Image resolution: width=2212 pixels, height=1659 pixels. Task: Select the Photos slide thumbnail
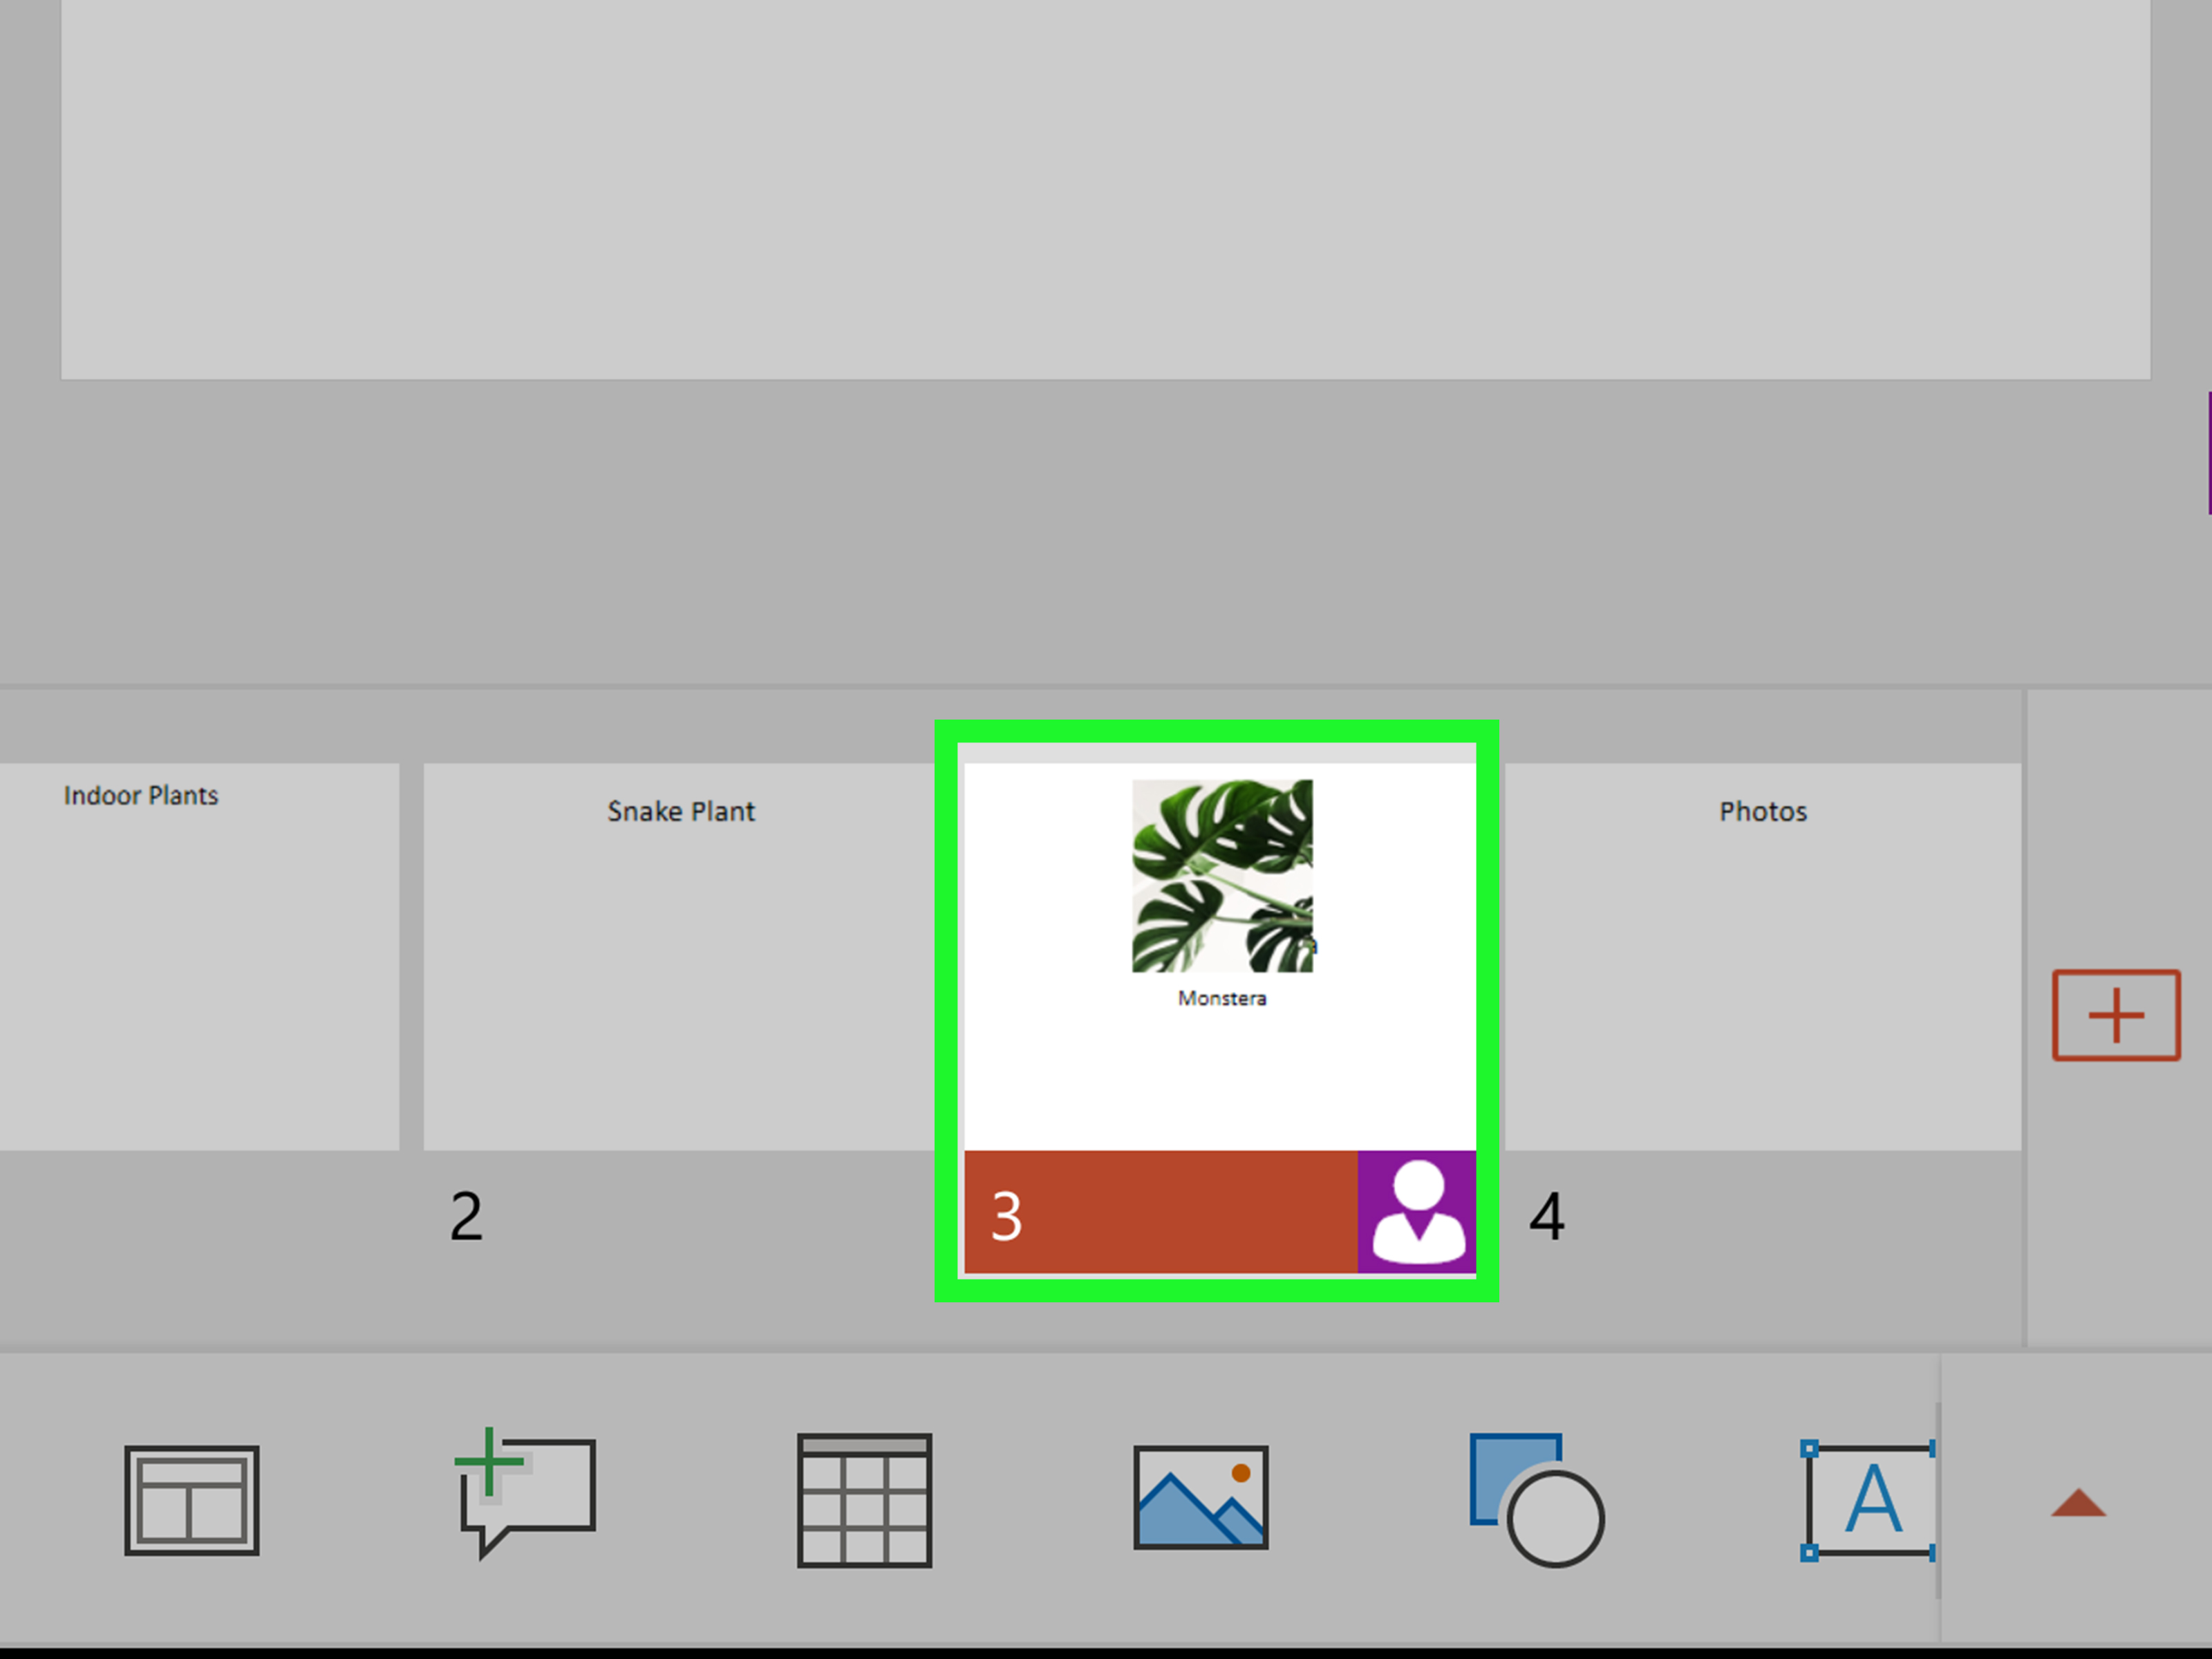click(x=1762, y=956)
